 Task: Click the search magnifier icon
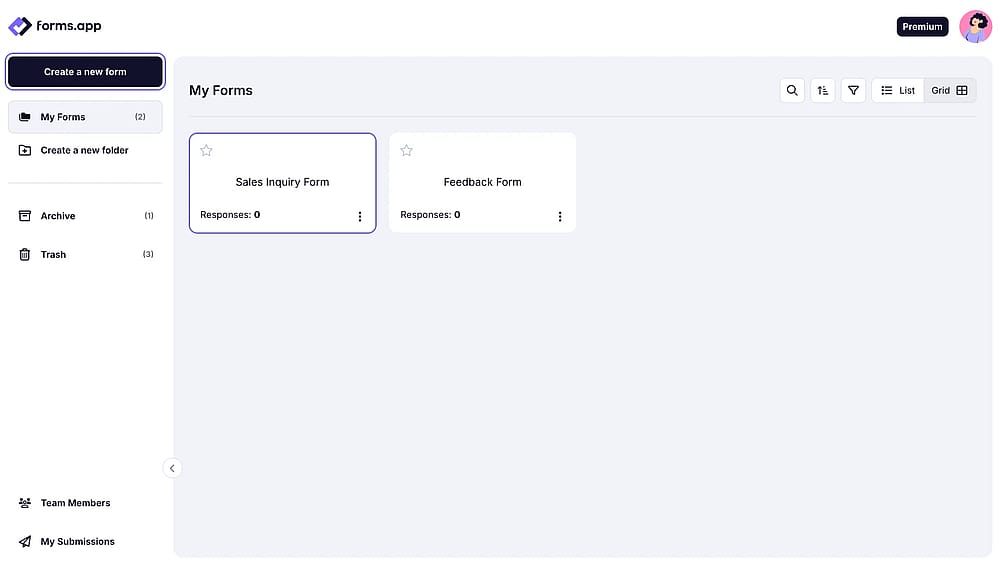792,91
